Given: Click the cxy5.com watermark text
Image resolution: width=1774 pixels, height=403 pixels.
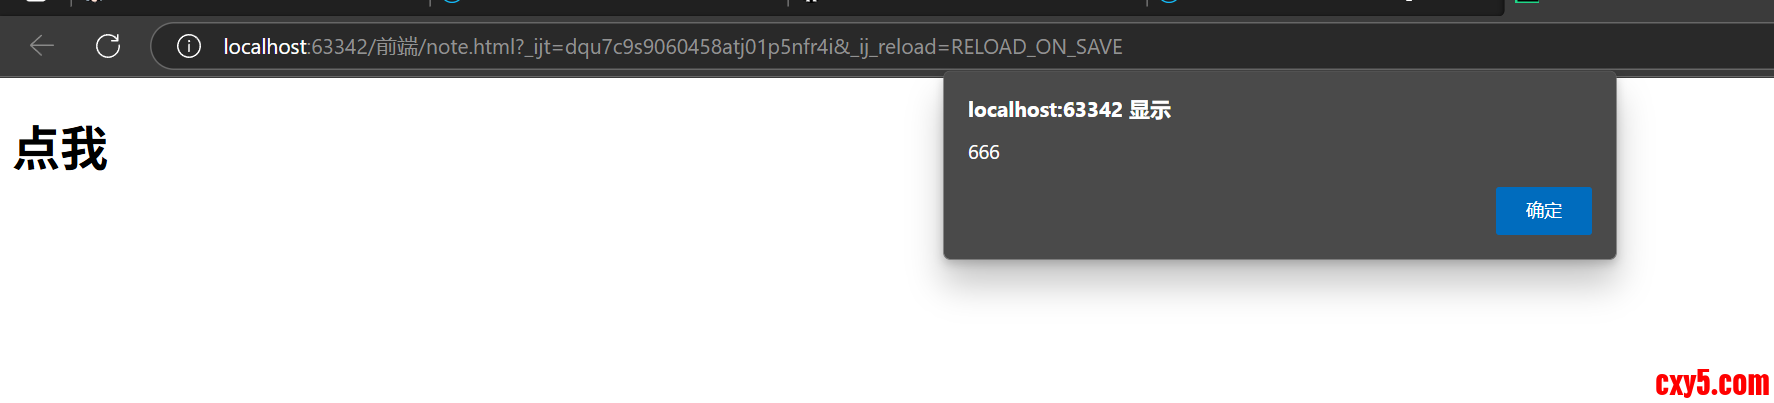Looking at the screenshot, I should (x=1712, y=383).
